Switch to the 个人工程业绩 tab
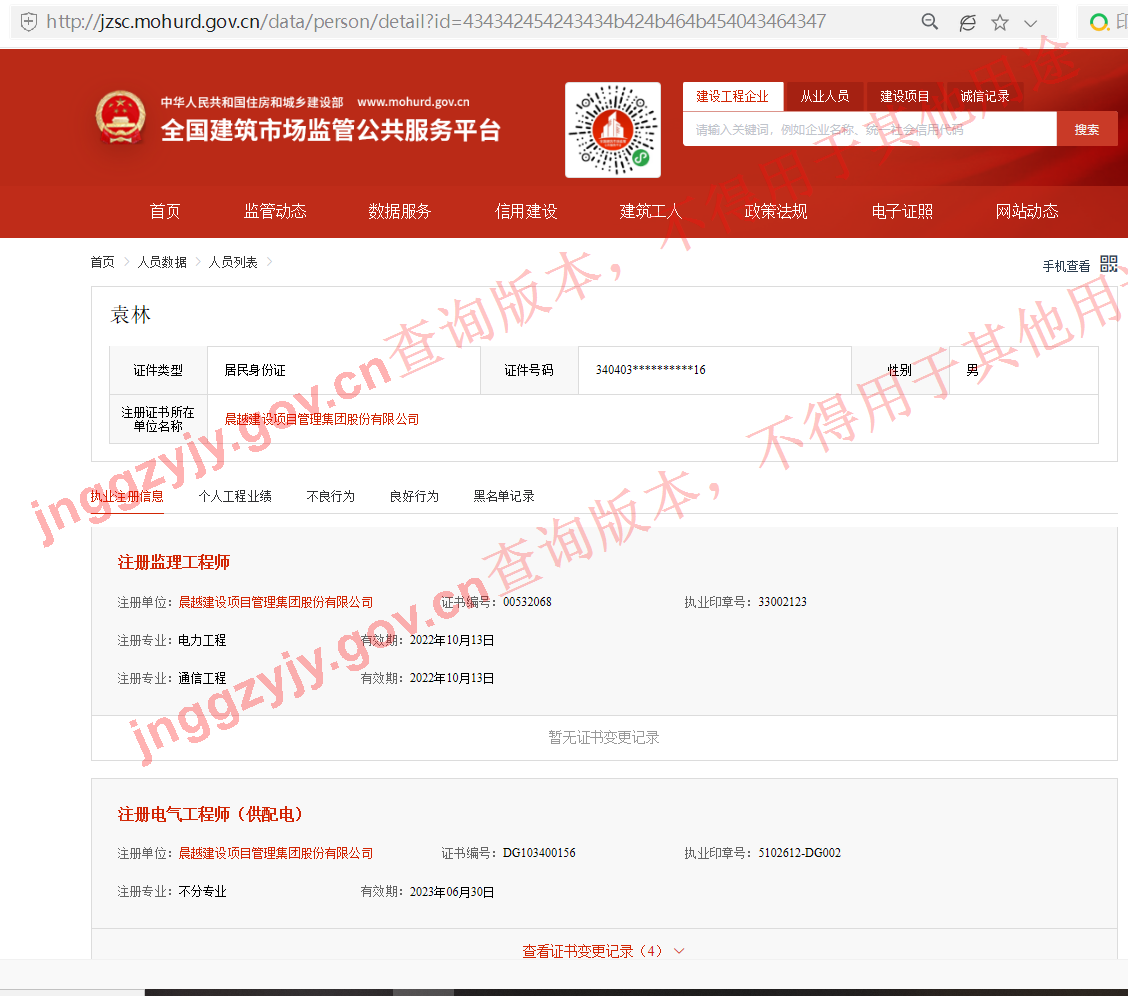Screen dimensions: 1128x996 [x=235, y=496]
